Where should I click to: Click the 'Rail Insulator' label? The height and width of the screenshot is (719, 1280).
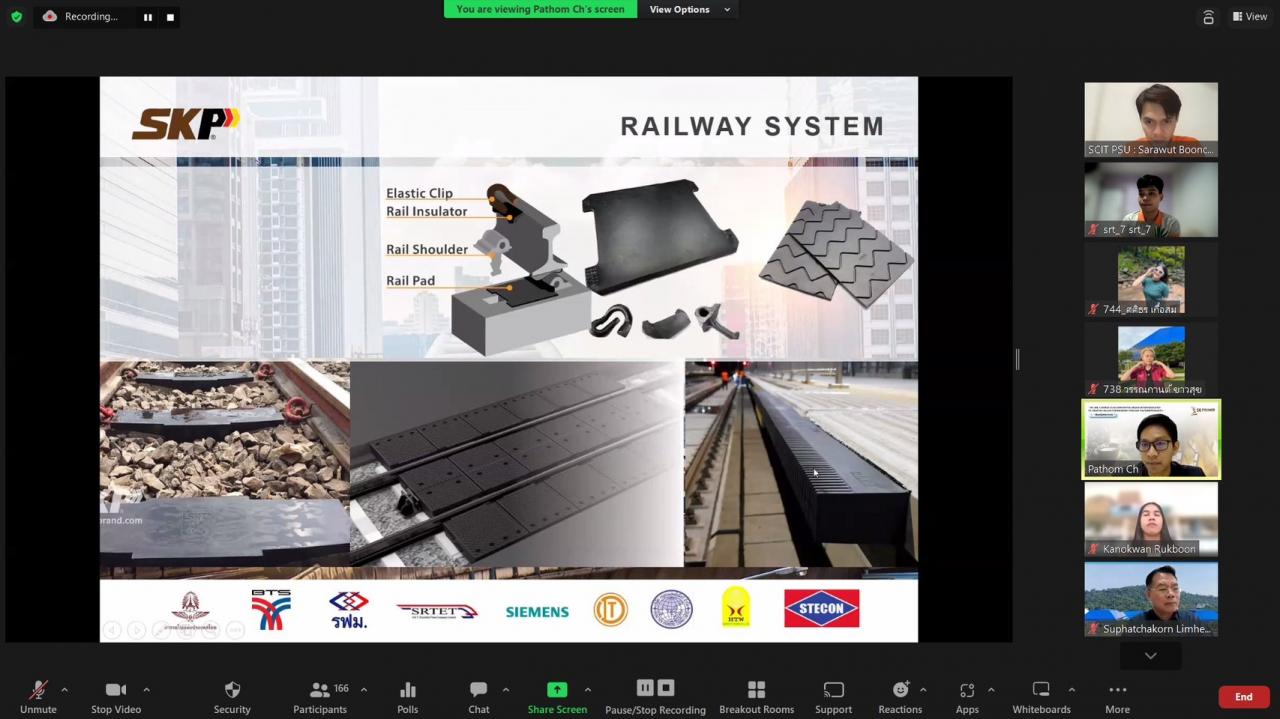(426, 211)
